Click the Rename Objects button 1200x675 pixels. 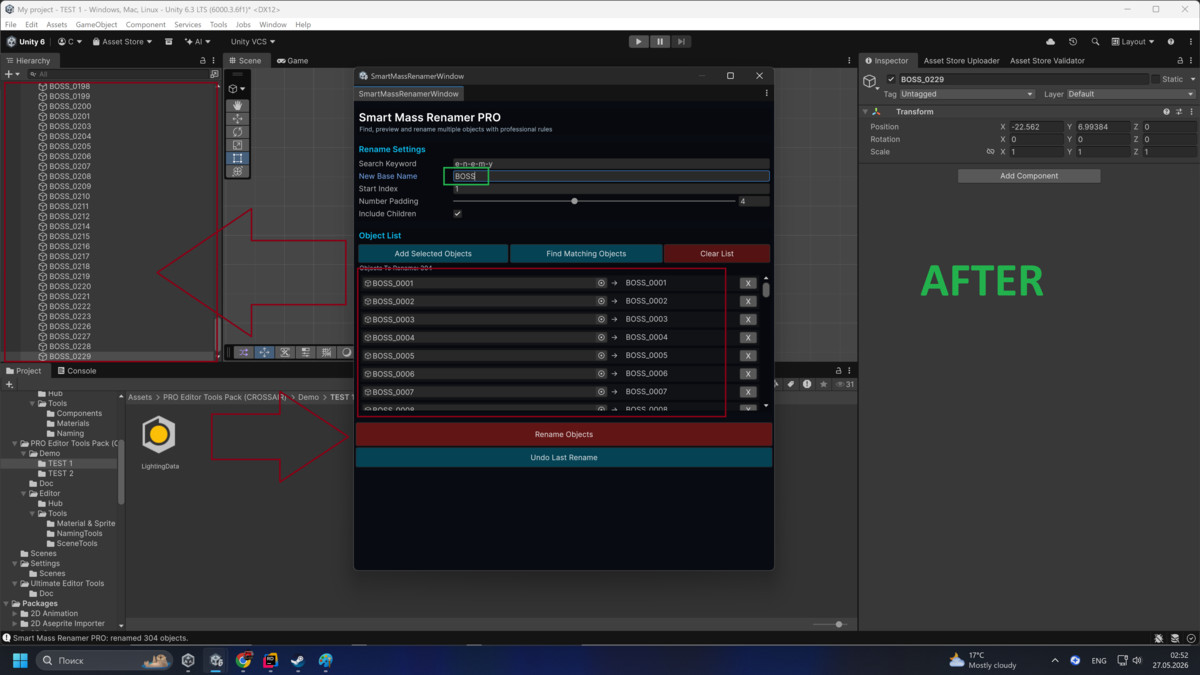[x=564, y=434]
